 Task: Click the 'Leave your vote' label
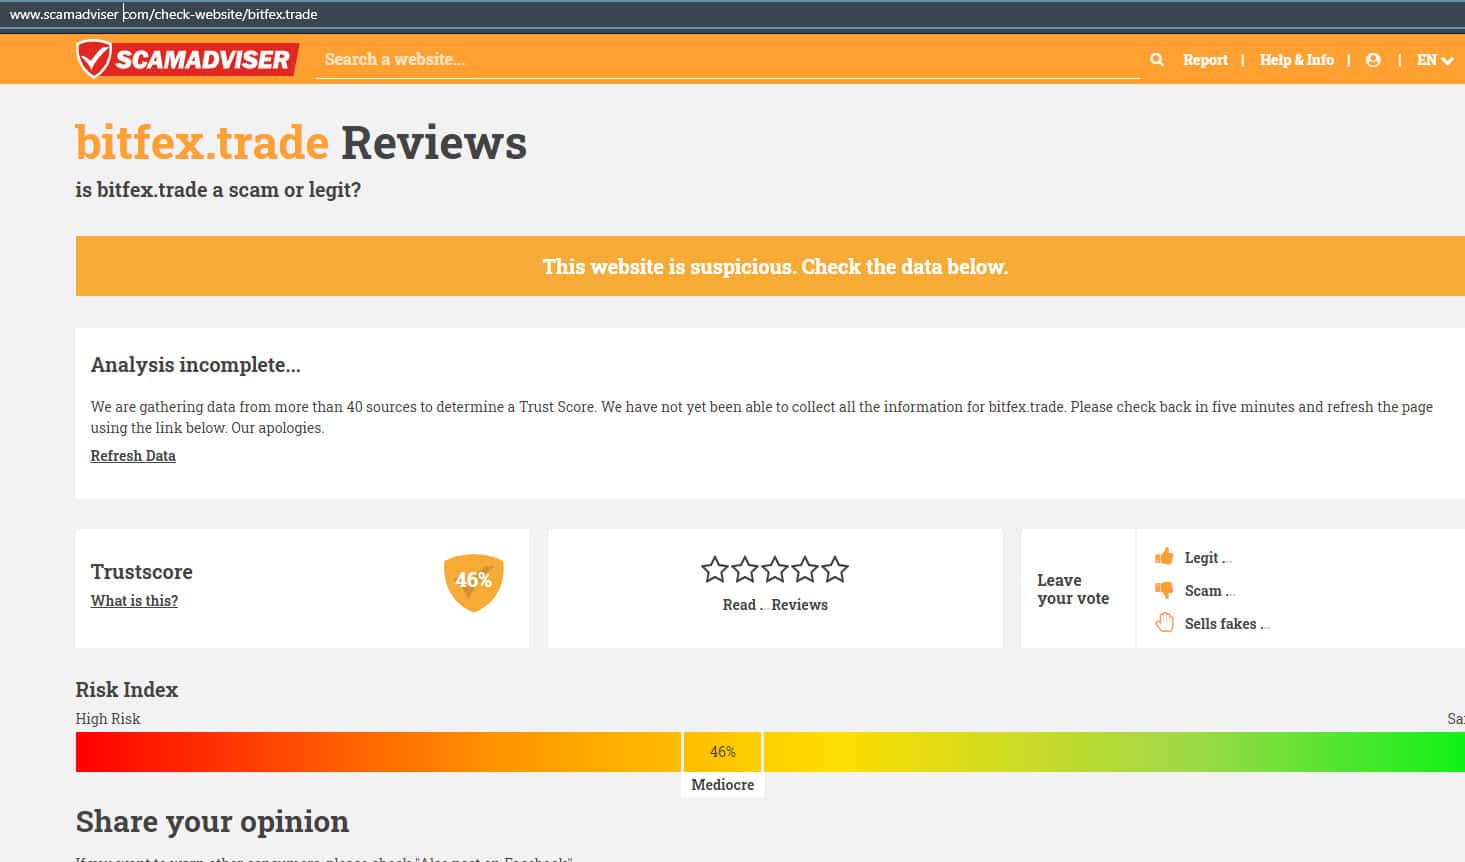1073,589
